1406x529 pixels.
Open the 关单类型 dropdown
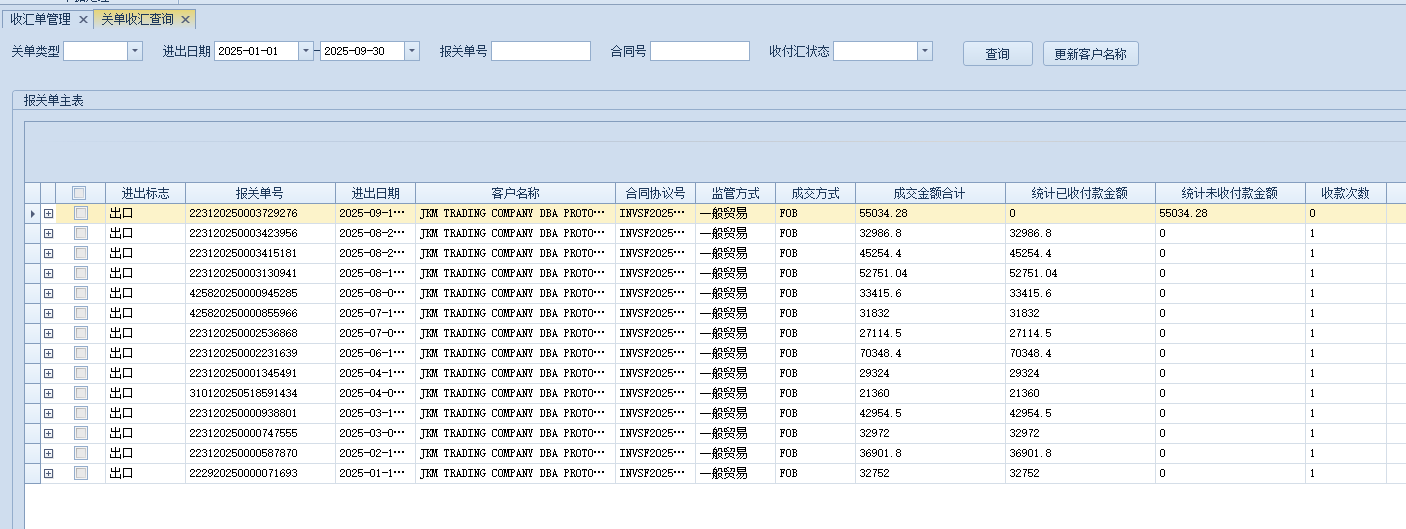135,51
